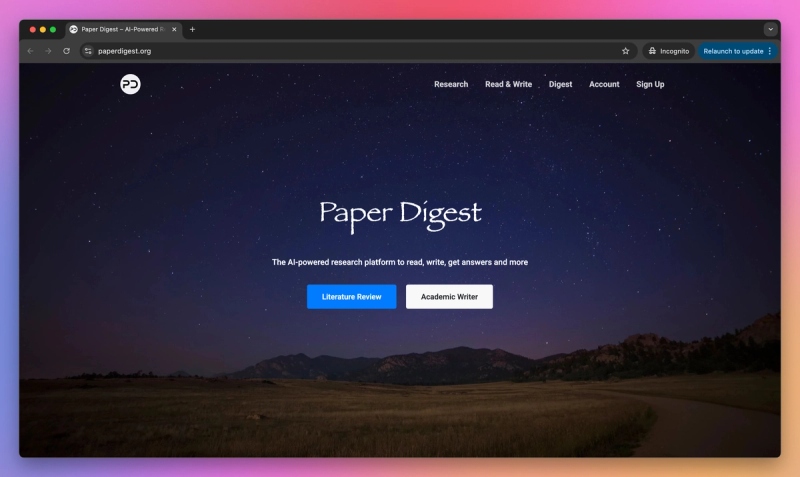Open a new tab with plus button

pos(192,30)
